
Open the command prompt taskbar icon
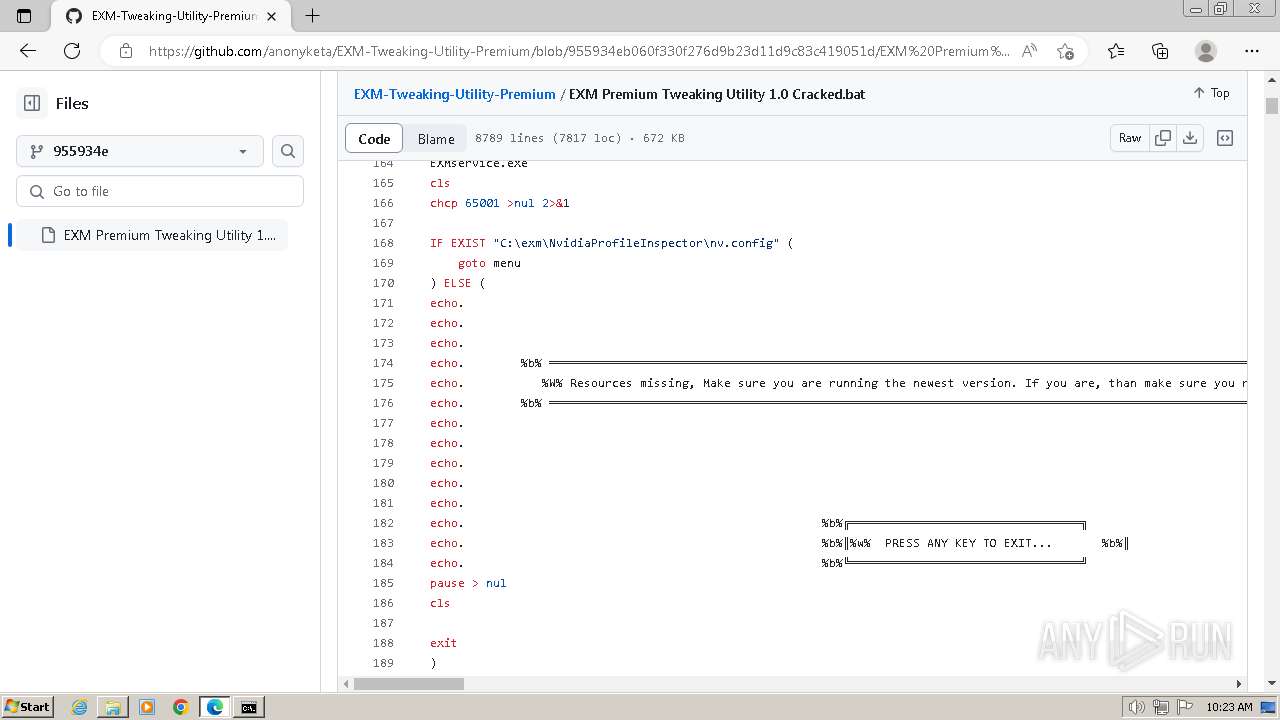coord(248,707)
